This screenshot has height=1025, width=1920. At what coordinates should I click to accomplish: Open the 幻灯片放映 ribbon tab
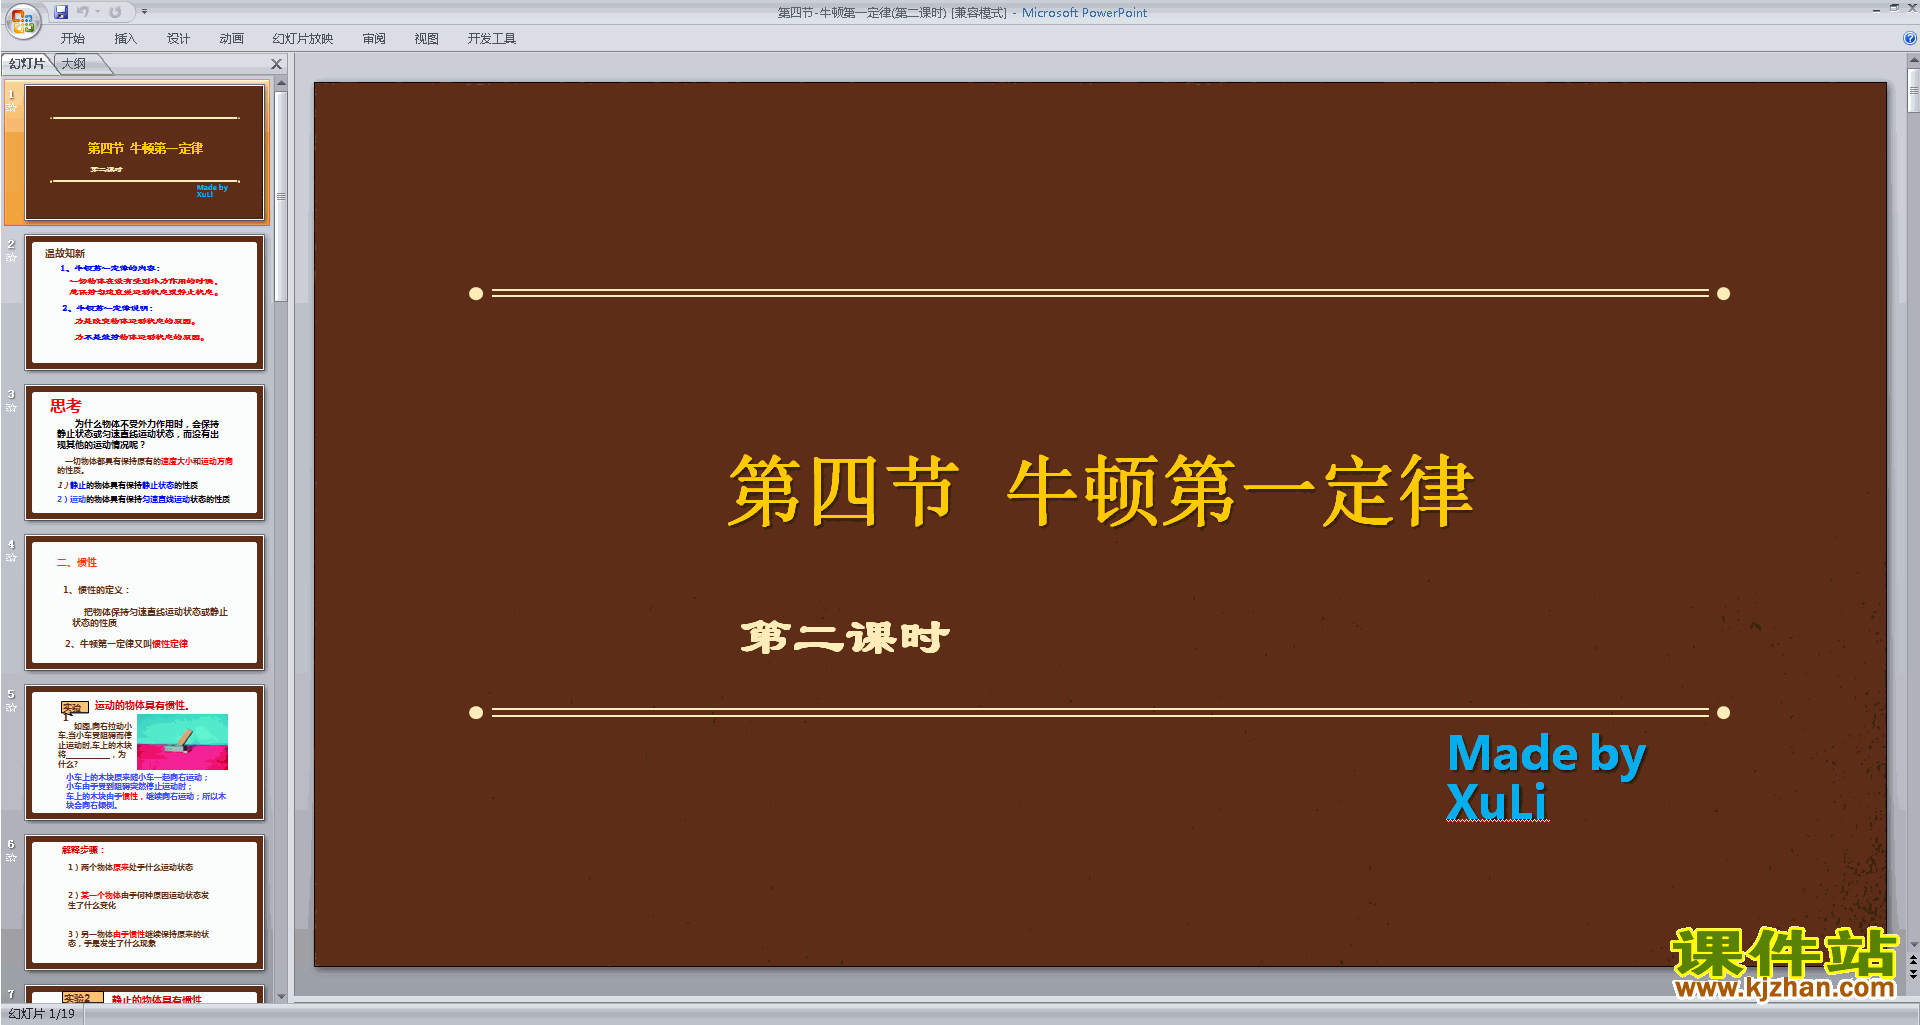click(x=302, y=39)
